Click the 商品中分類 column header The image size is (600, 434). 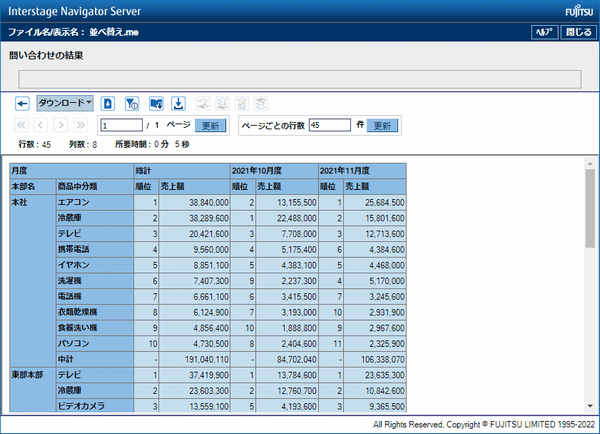click(x=95, y=186)
